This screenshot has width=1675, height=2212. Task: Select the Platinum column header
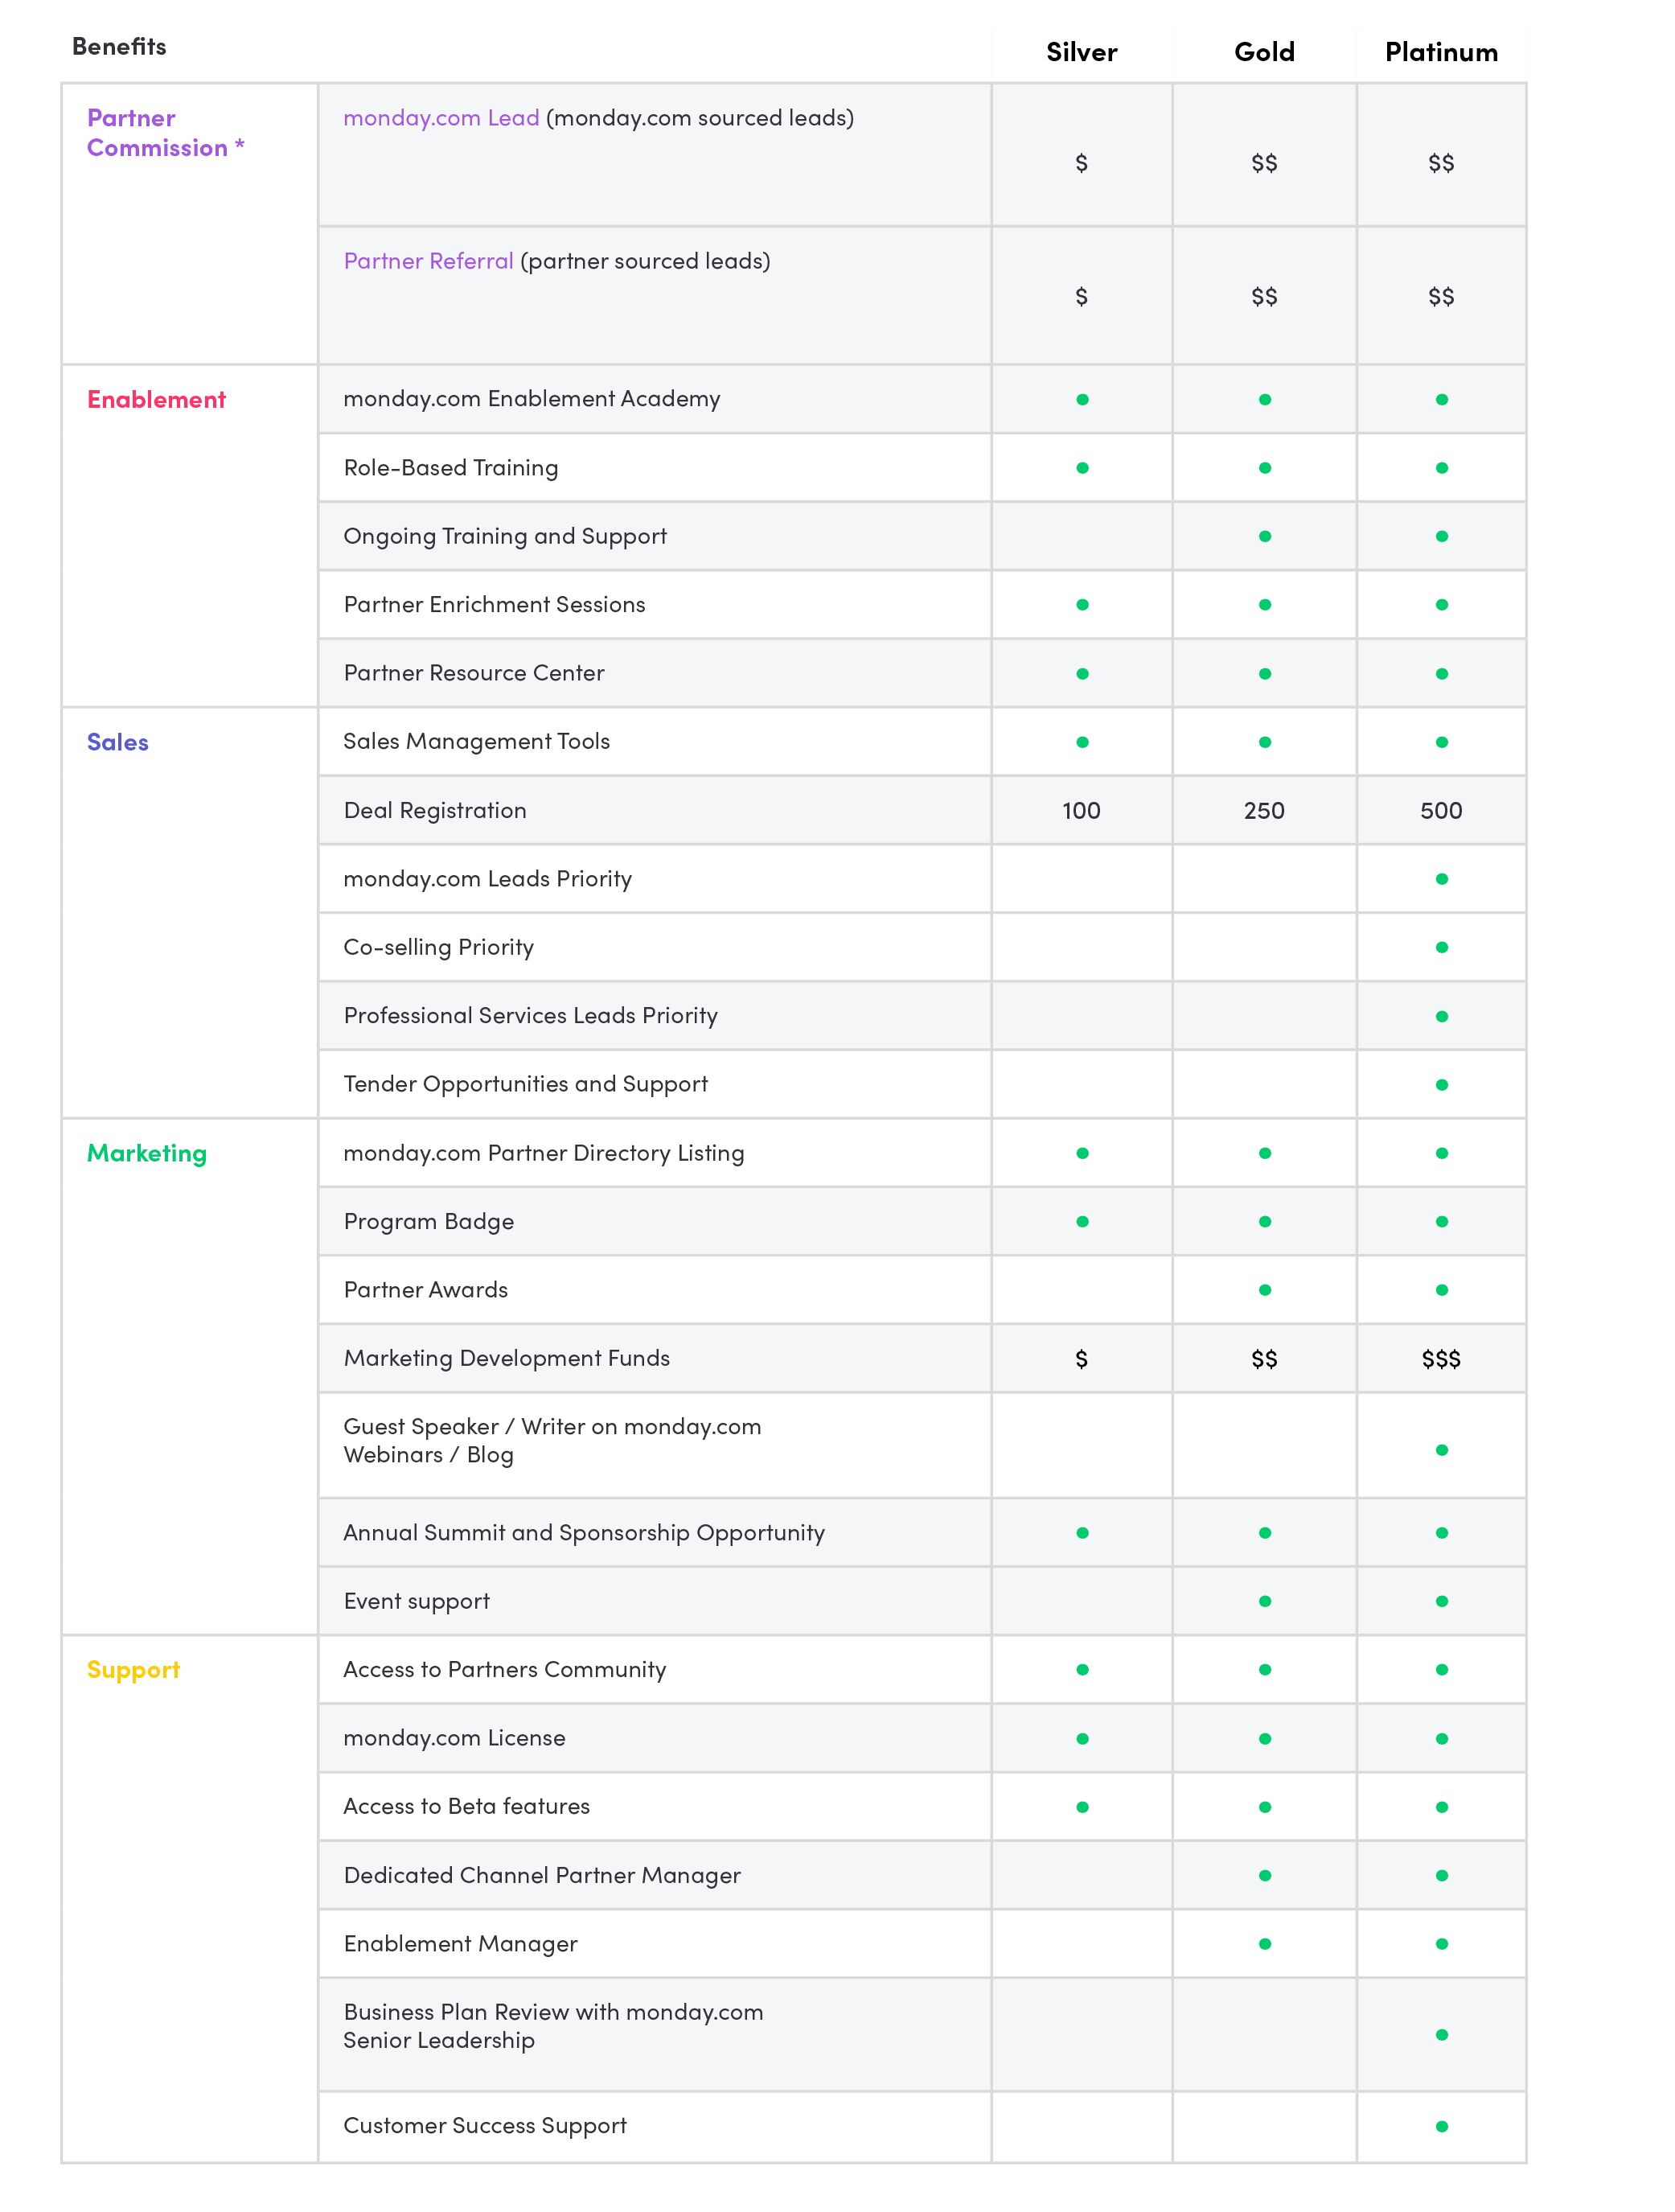click(1441, 52)
